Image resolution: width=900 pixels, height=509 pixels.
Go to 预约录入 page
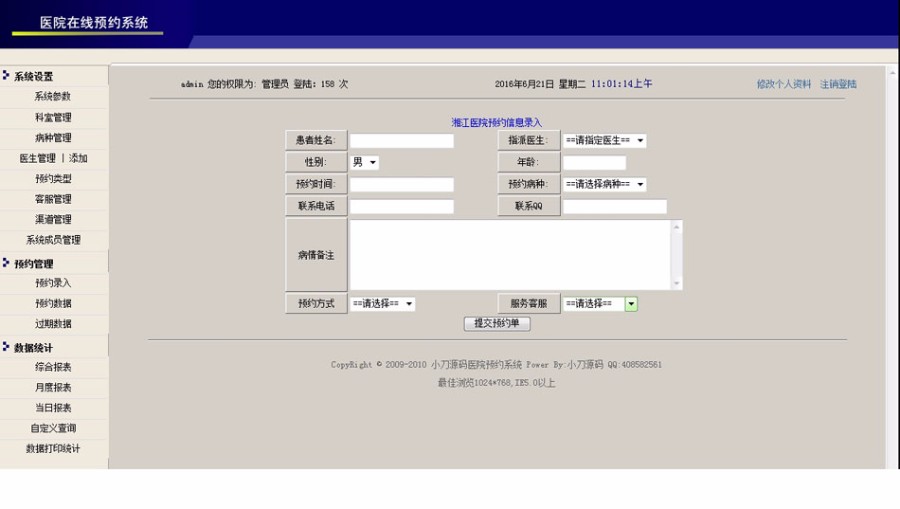pyautogui.click(x=53, y=283)
